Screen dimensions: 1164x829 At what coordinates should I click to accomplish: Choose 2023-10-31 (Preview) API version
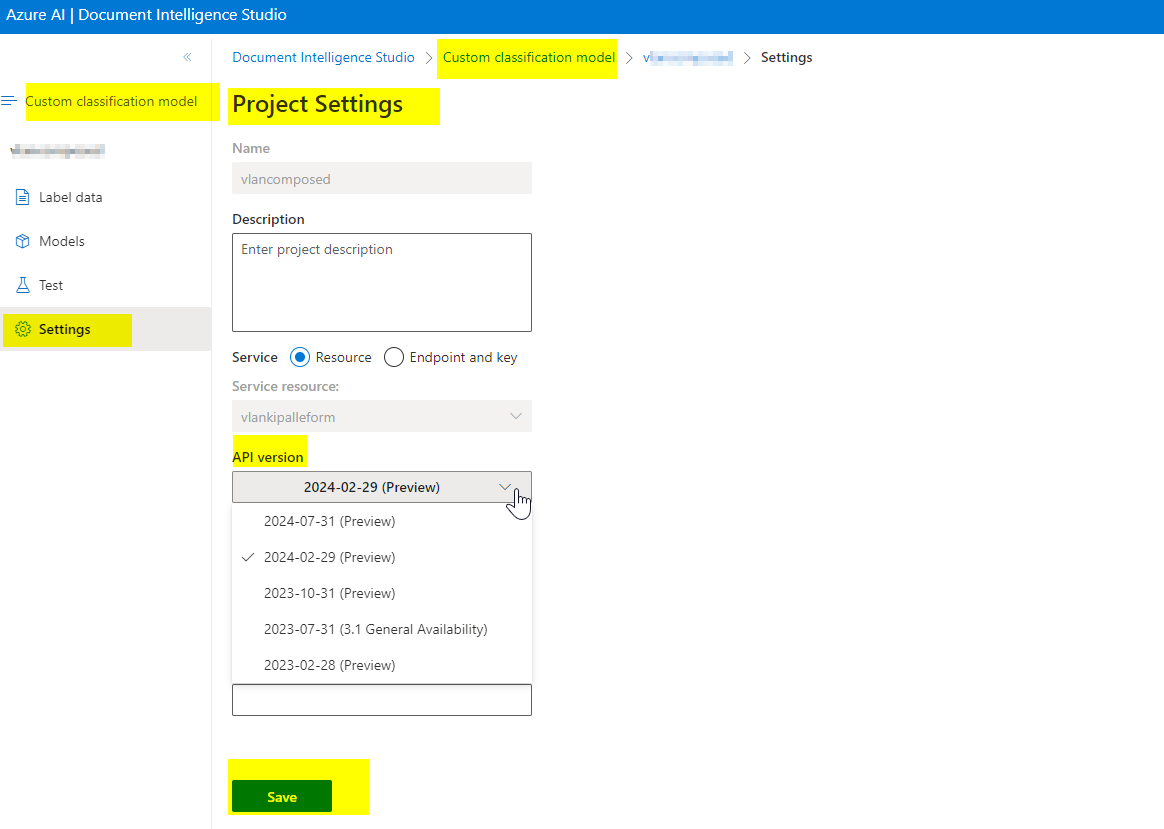pos(382,594)
